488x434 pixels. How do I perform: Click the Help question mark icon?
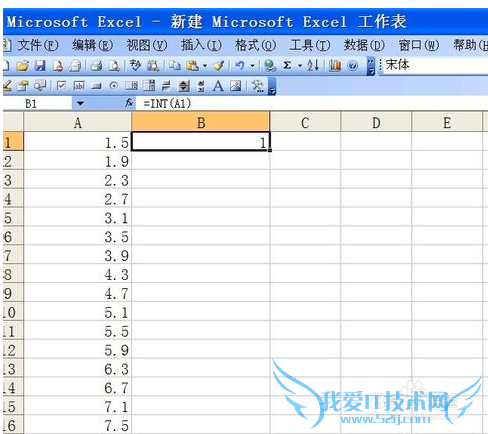coord(352,66)
